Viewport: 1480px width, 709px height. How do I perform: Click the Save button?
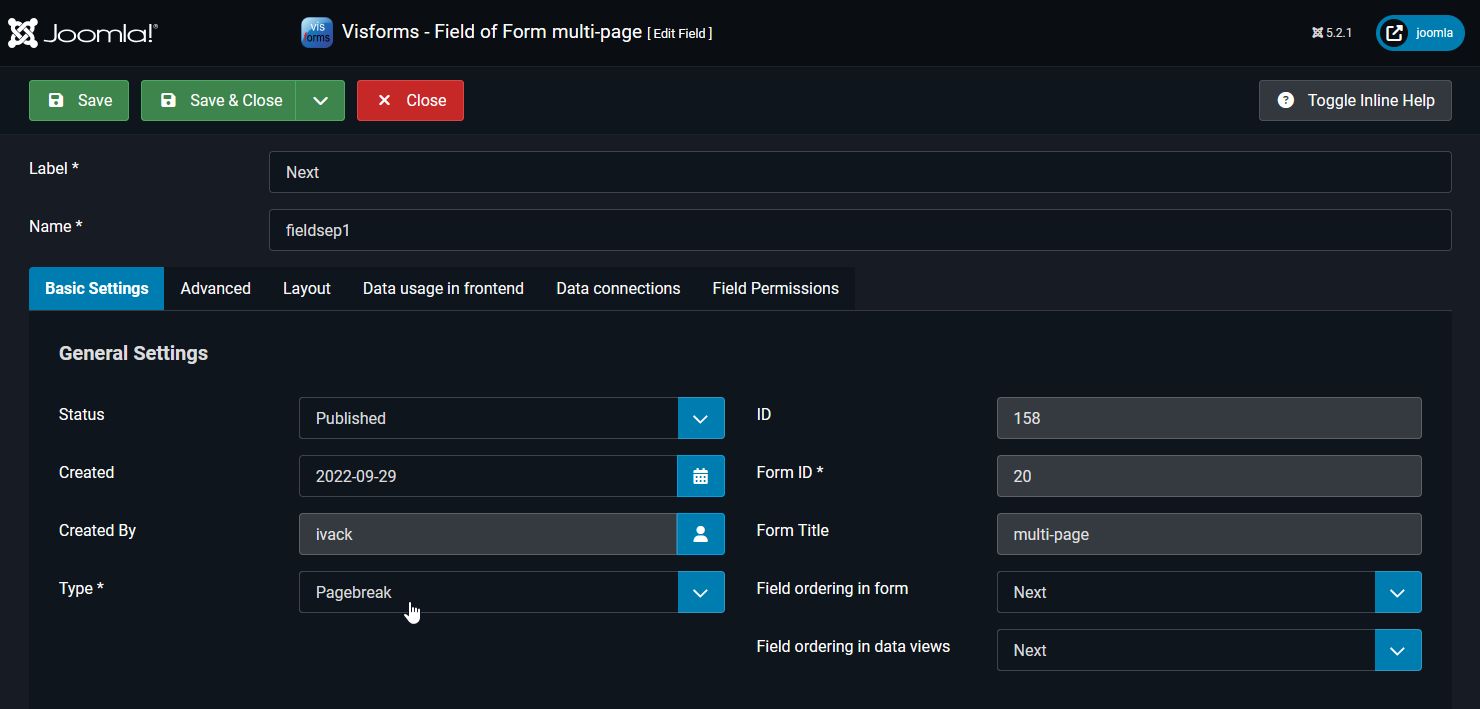coord(78,100)
